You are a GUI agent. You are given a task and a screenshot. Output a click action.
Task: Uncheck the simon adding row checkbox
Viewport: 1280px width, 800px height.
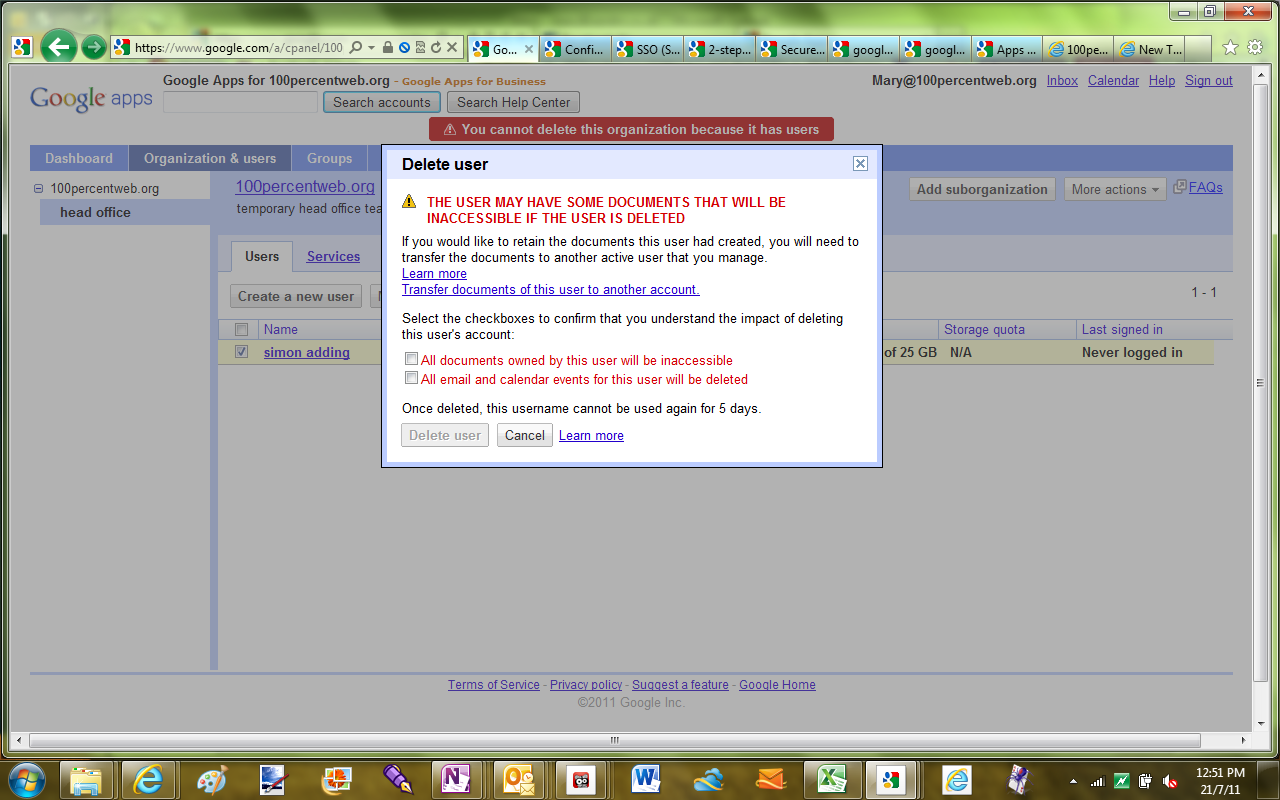point(241,352)
